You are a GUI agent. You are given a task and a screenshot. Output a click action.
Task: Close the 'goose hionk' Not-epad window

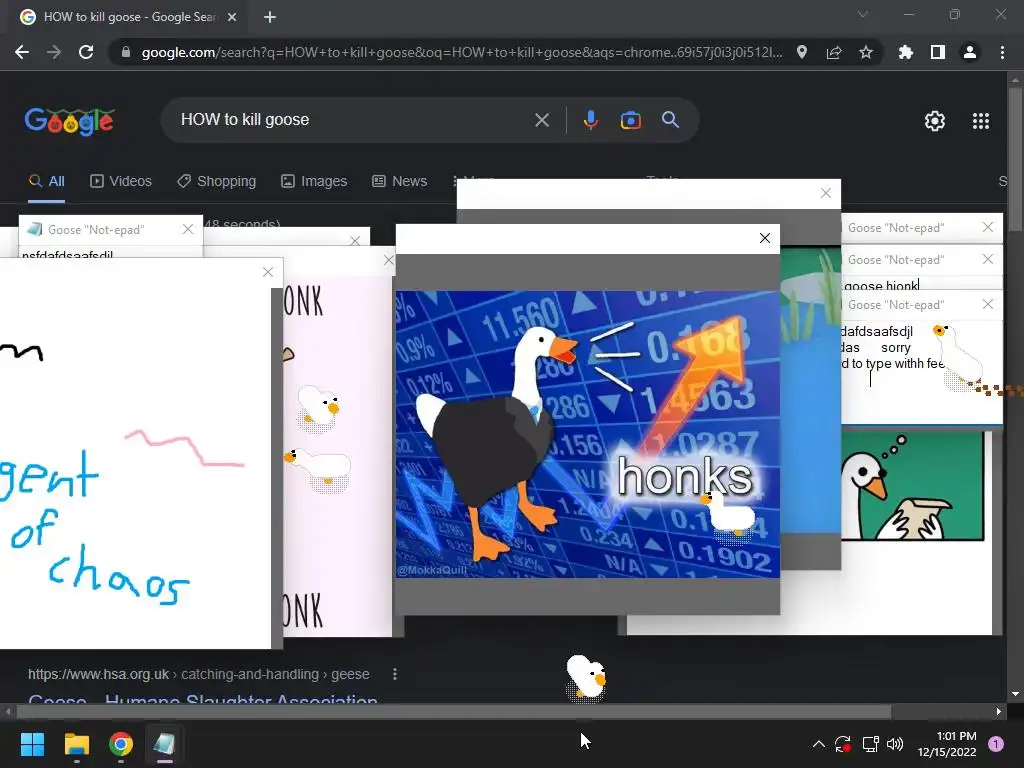point(988,259)
